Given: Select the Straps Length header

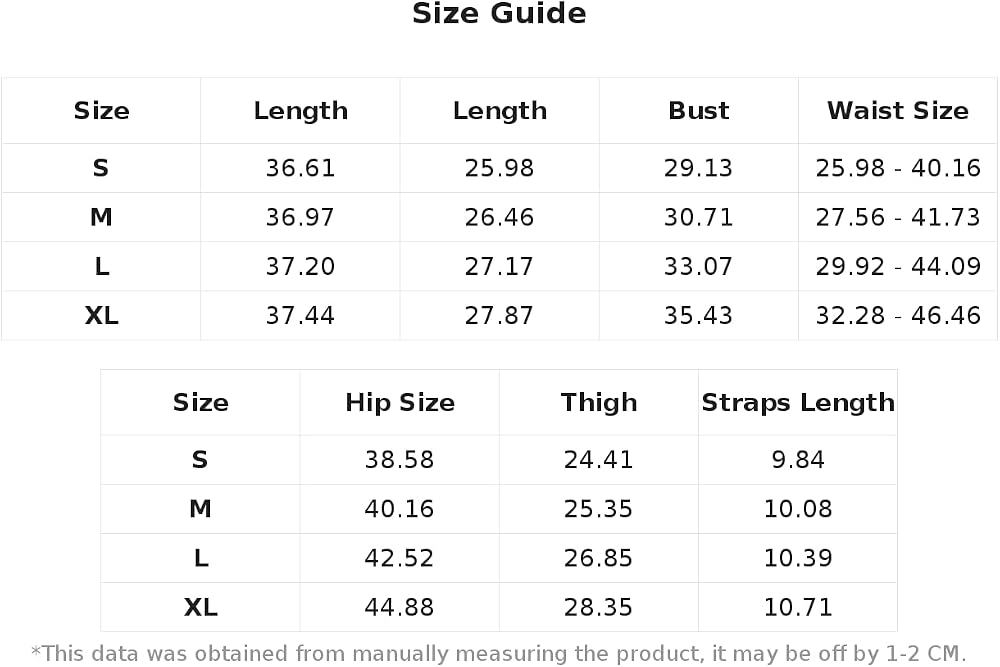Looking at the screenshot, I should pyautogui.click(x=798, y=403).
